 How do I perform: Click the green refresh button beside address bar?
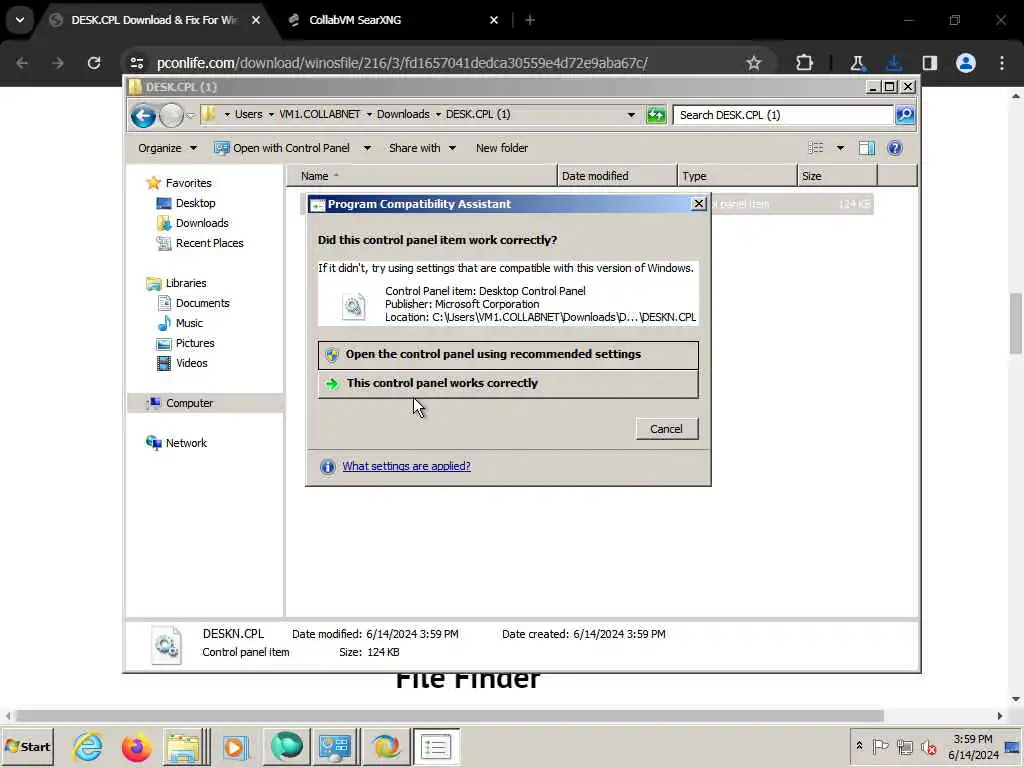pyautogui.click(x=656, y=115)
